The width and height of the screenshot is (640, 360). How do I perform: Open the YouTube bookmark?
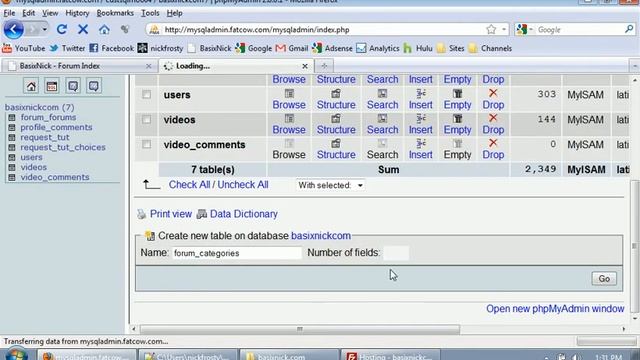(24, 48)
